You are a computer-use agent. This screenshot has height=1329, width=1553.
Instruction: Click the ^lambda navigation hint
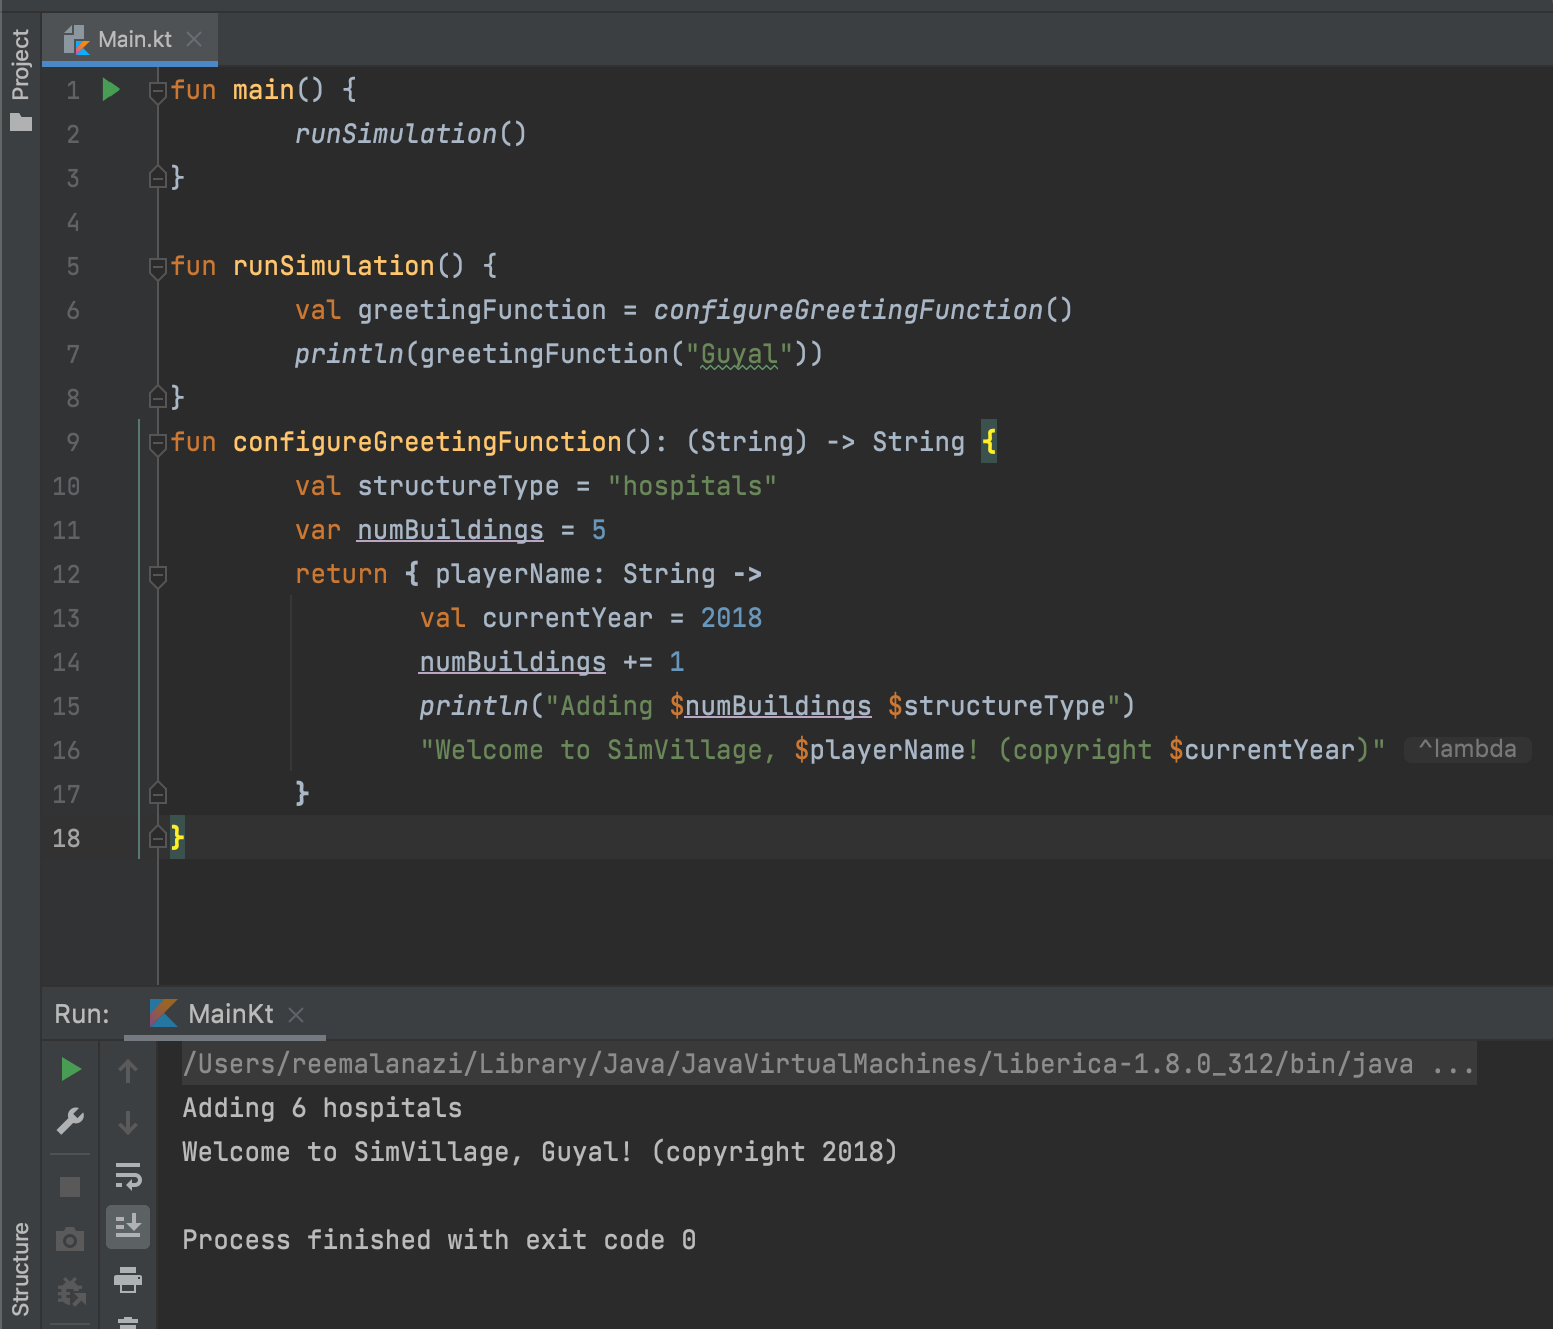[1467, 749]
